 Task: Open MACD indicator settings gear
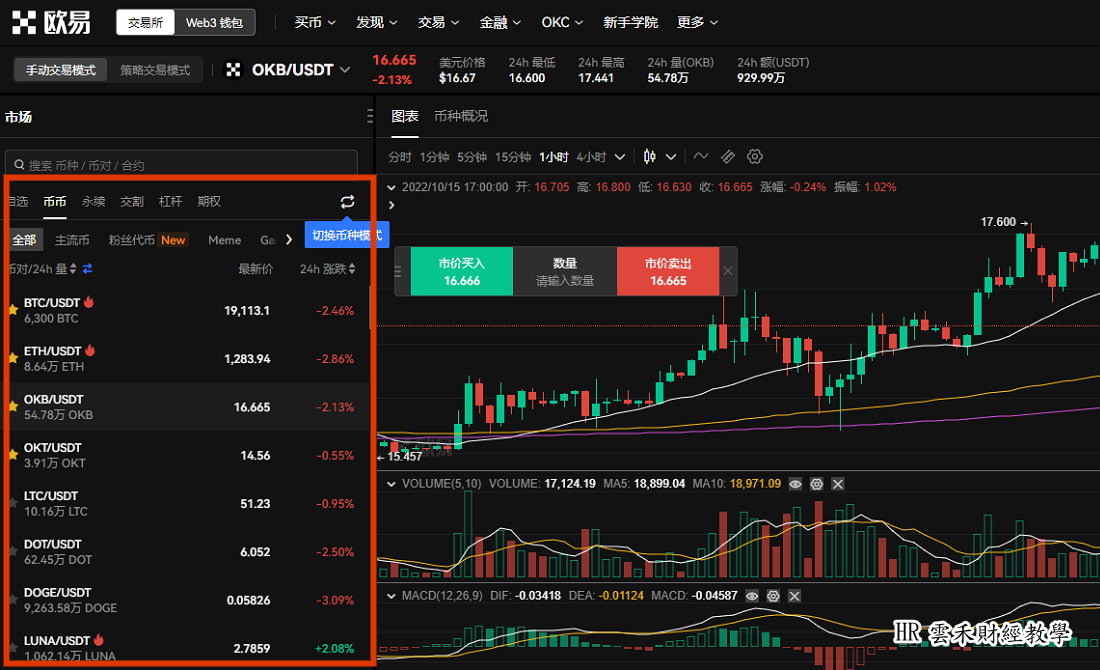point(773,596)
